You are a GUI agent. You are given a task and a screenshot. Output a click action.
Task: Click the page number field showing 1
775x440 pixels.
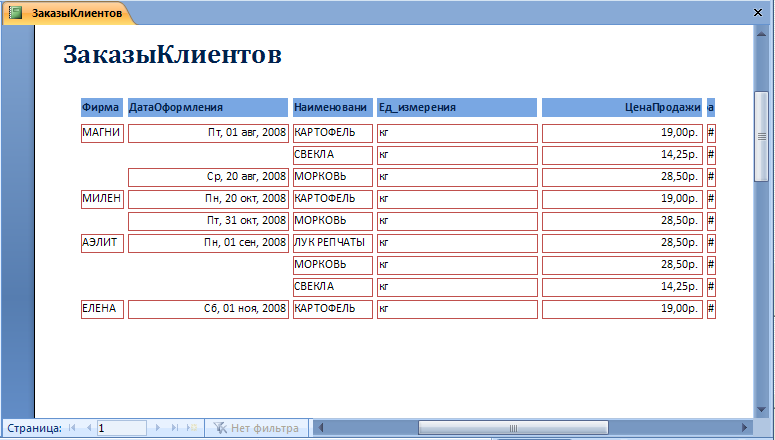pos(122,428)
